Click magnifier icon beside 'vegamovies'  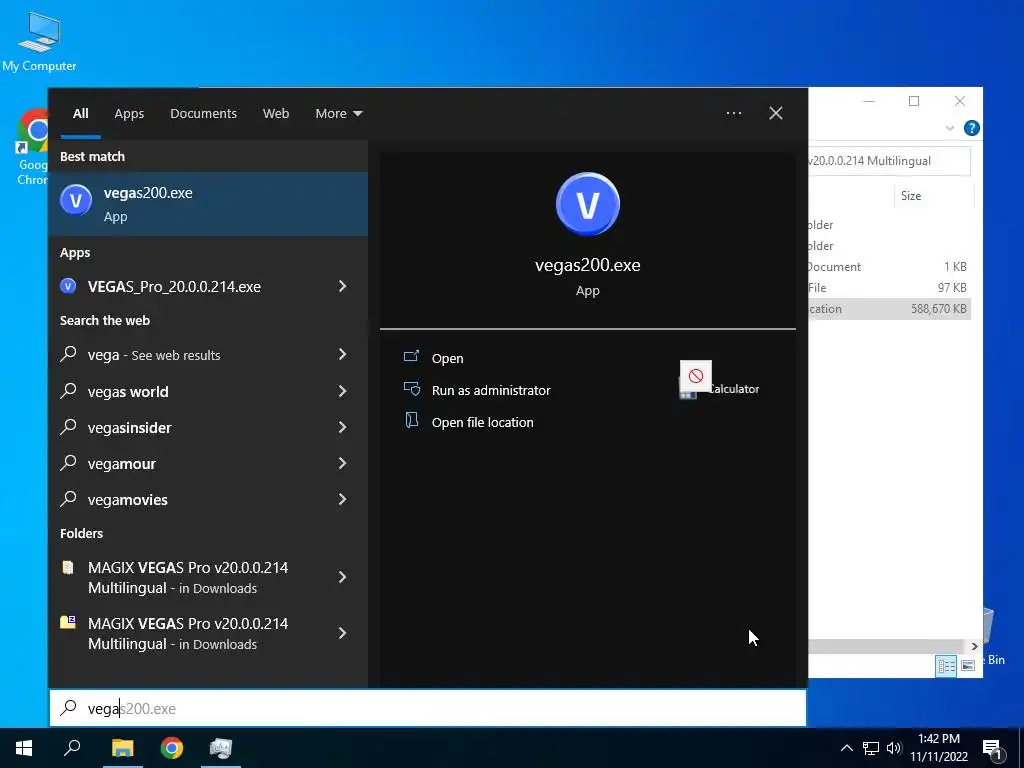pos(69,498)
